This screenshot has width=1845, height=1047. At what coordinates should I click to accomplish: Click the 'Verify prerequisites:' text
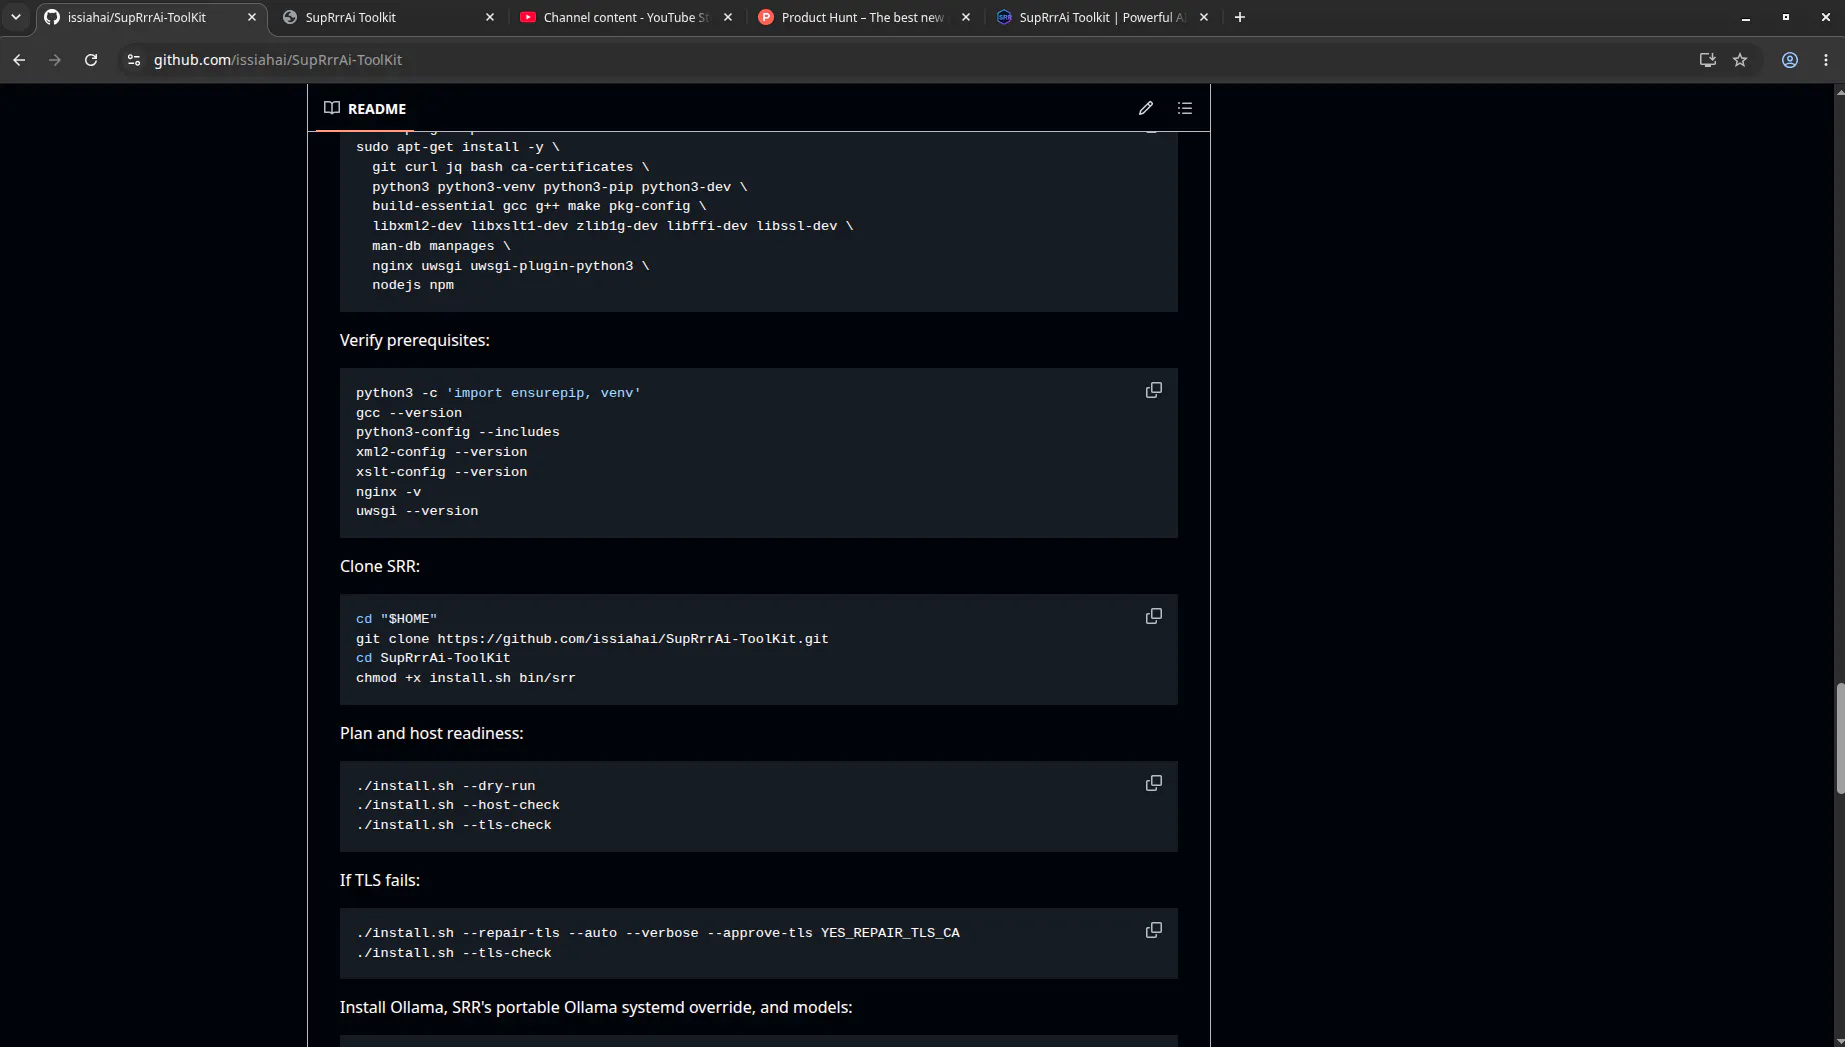[414, 340]
